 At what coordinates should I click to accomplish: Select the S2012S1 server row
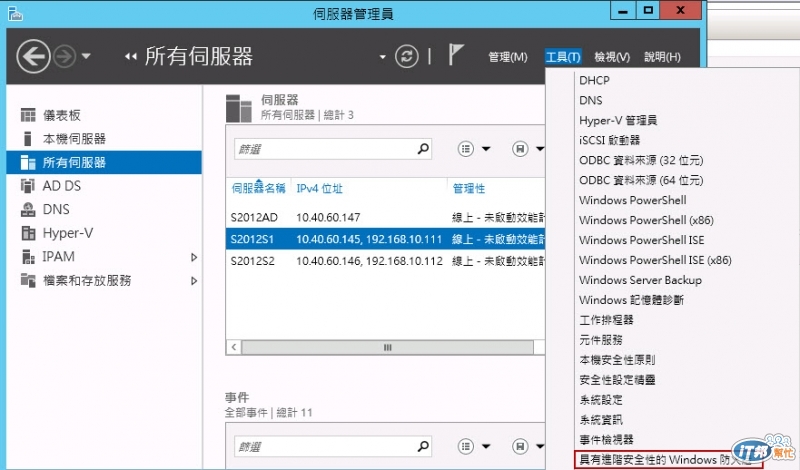pyautogui.click(x=385, y=239)
